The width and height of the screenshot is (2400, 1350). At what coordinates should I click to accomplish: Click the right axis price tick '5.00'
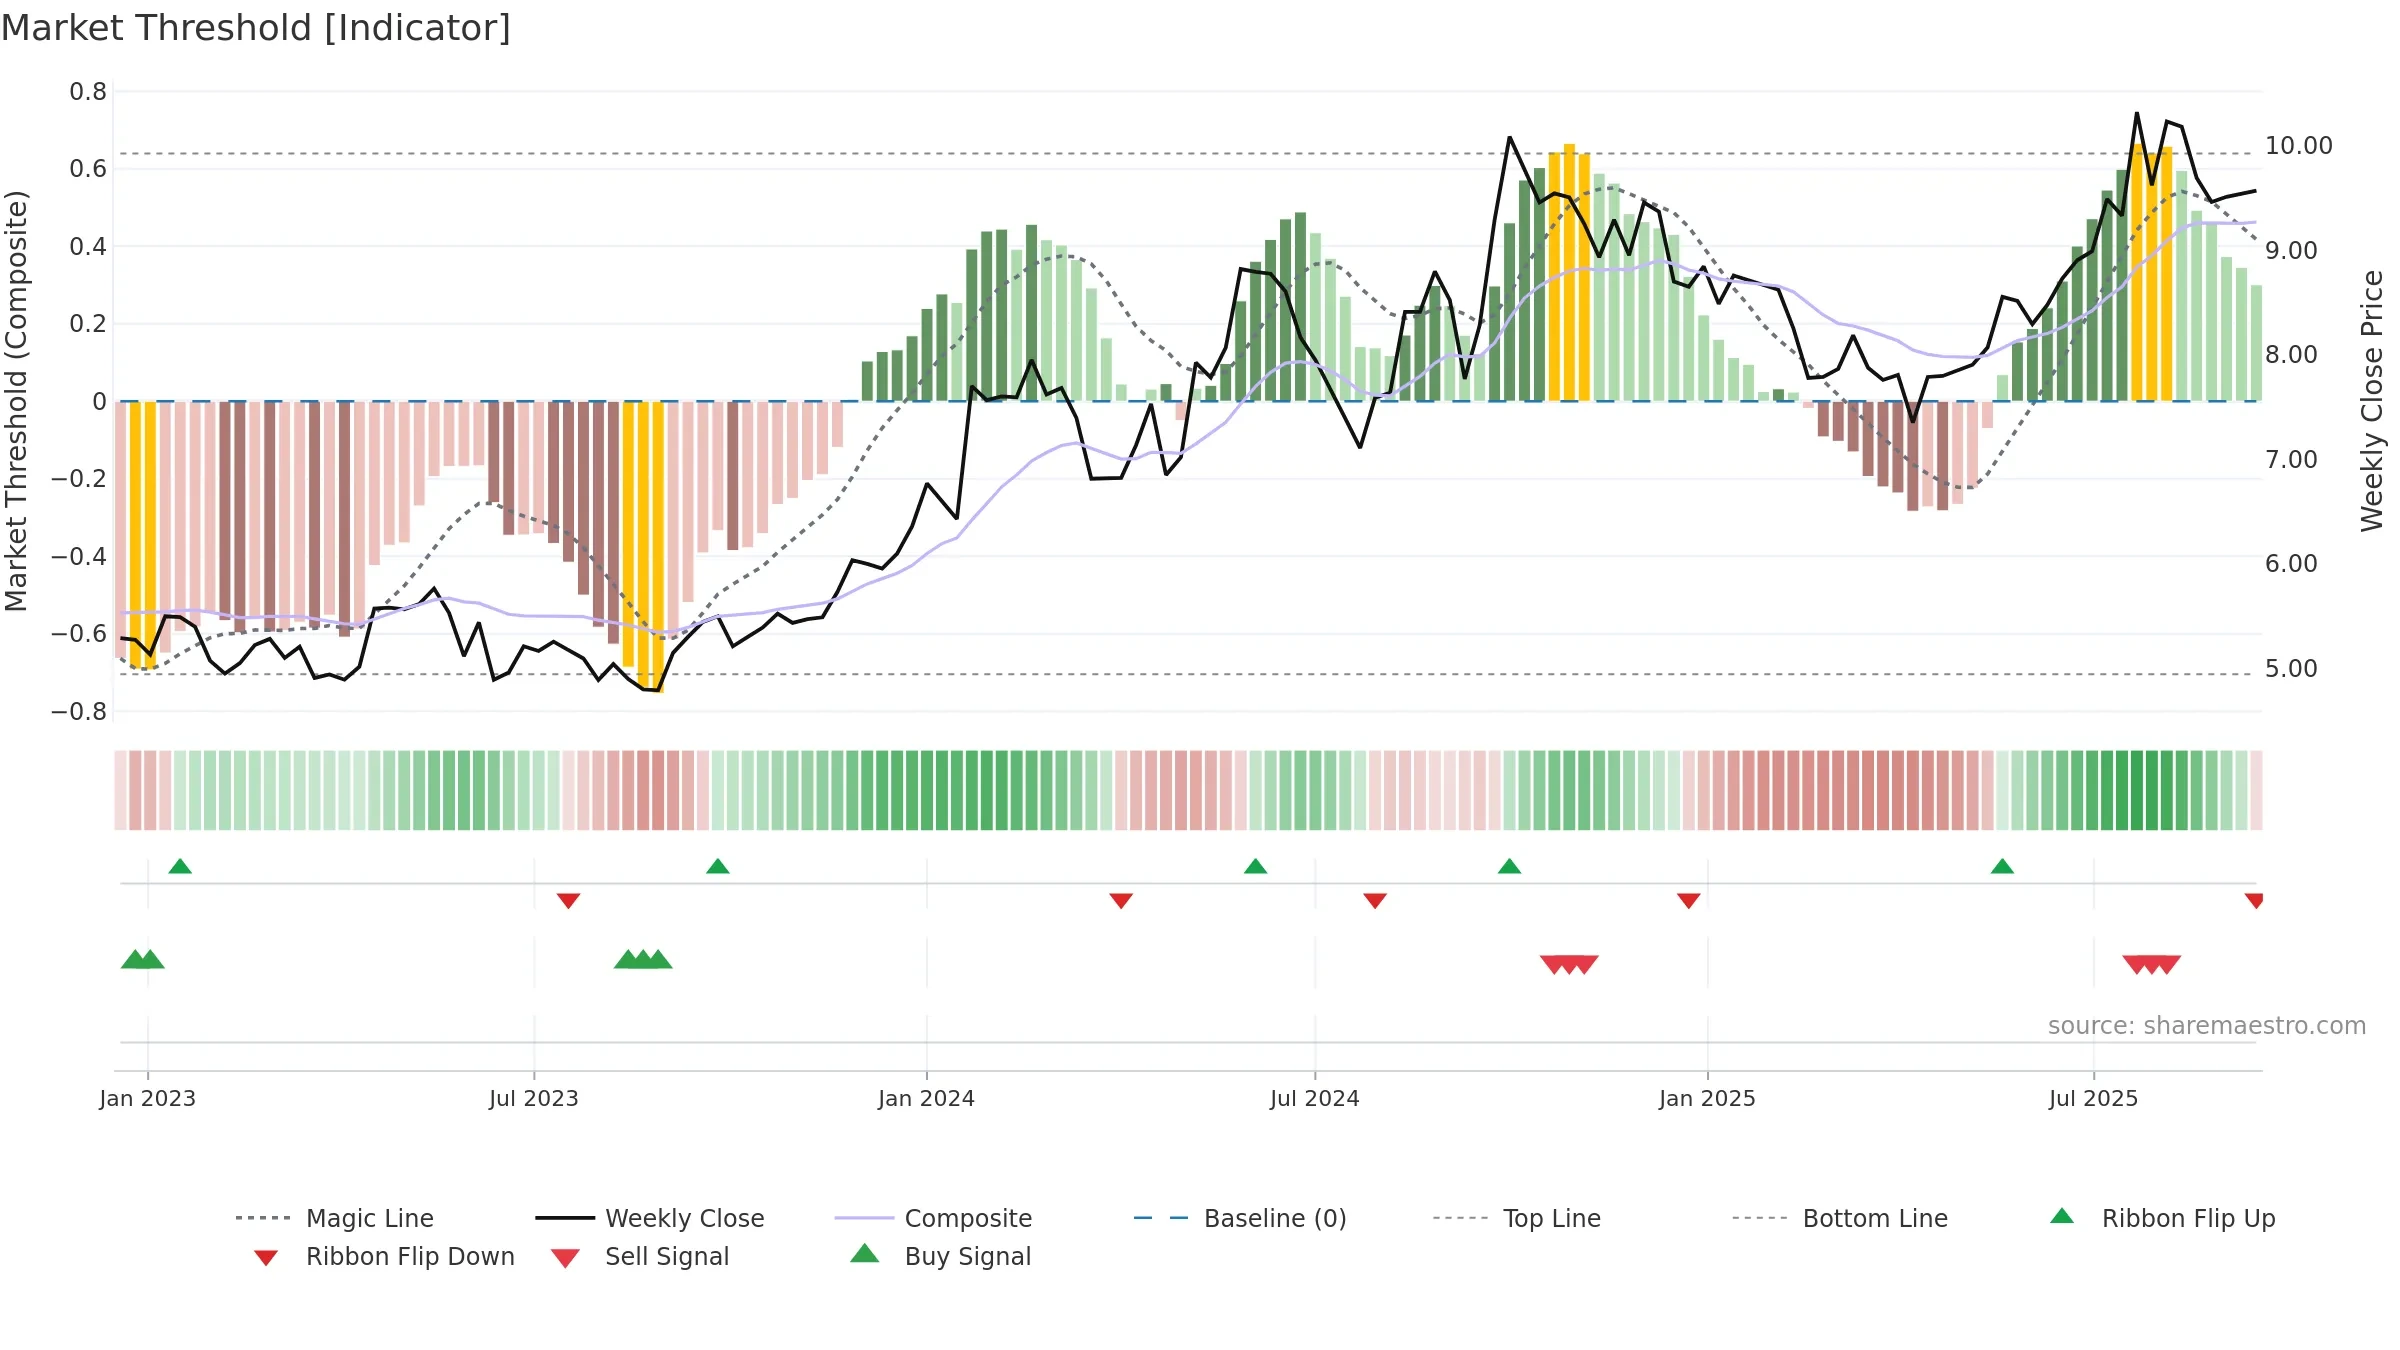click(x=2292, y=669)
